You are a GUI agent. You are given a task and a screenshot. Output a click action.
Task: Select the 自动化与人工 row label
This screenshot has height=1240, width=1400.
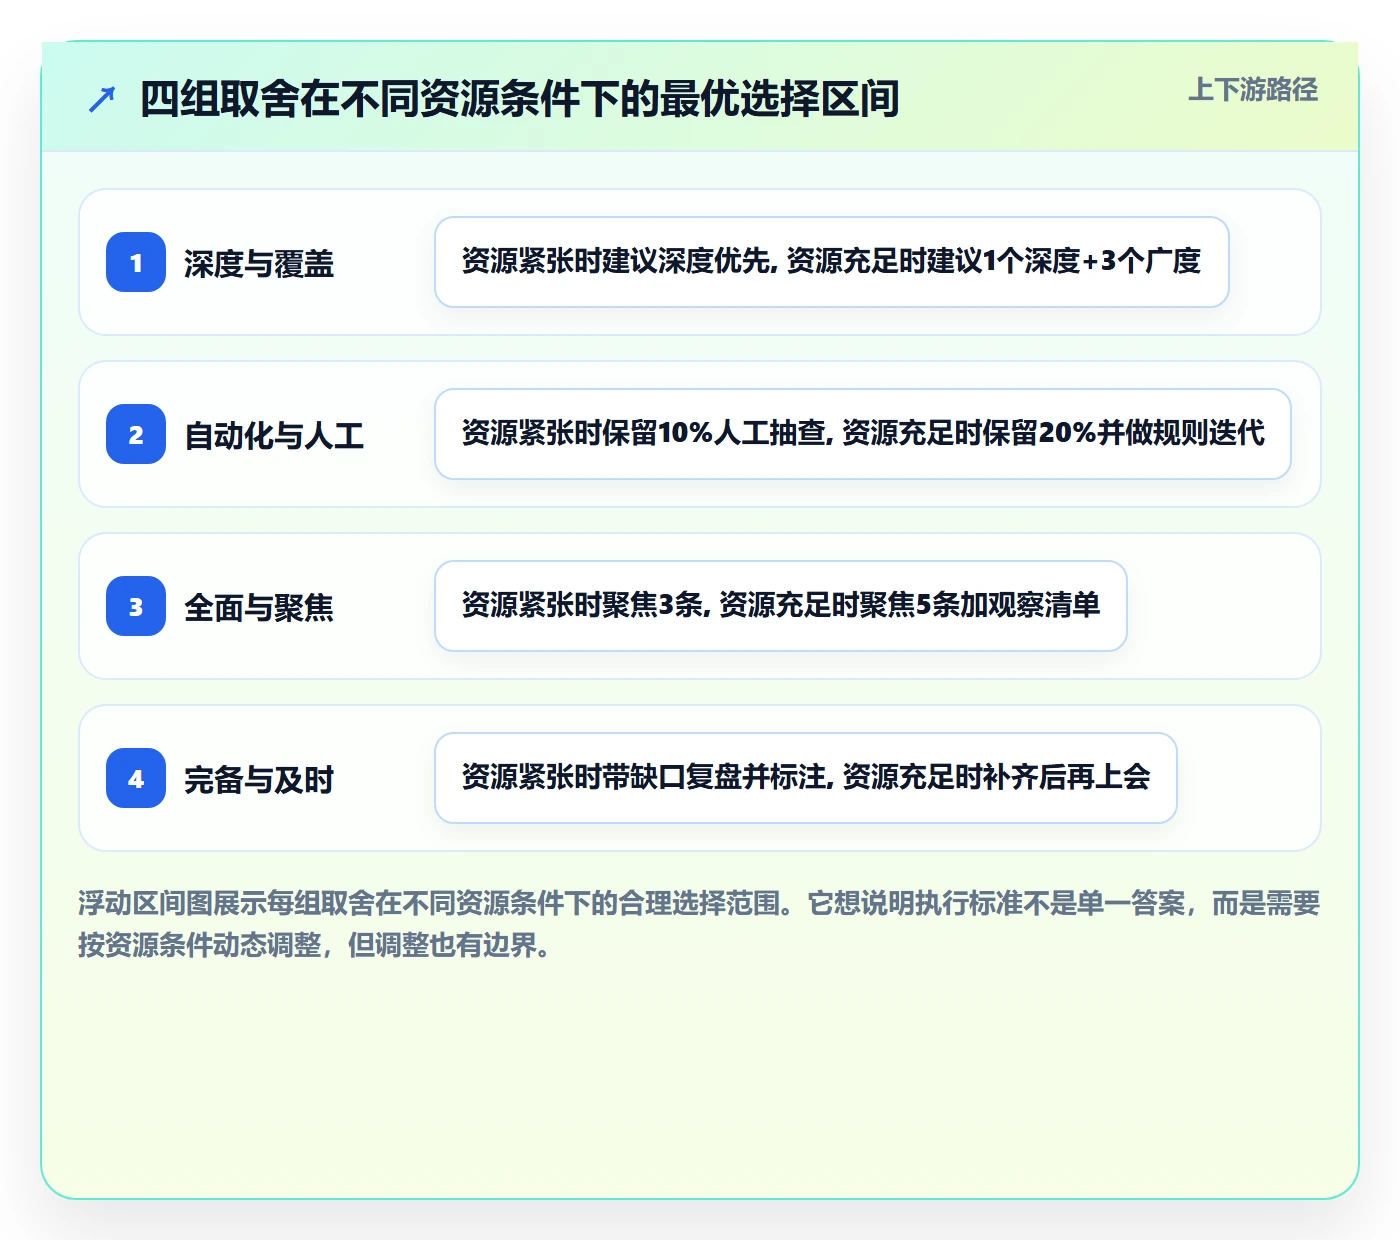click(274, 436)
